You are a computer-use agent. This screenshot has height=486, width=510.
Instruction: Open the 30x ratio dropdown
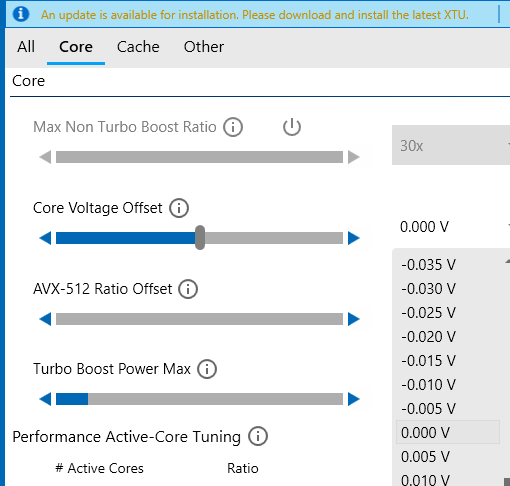[x=451, y=145]
